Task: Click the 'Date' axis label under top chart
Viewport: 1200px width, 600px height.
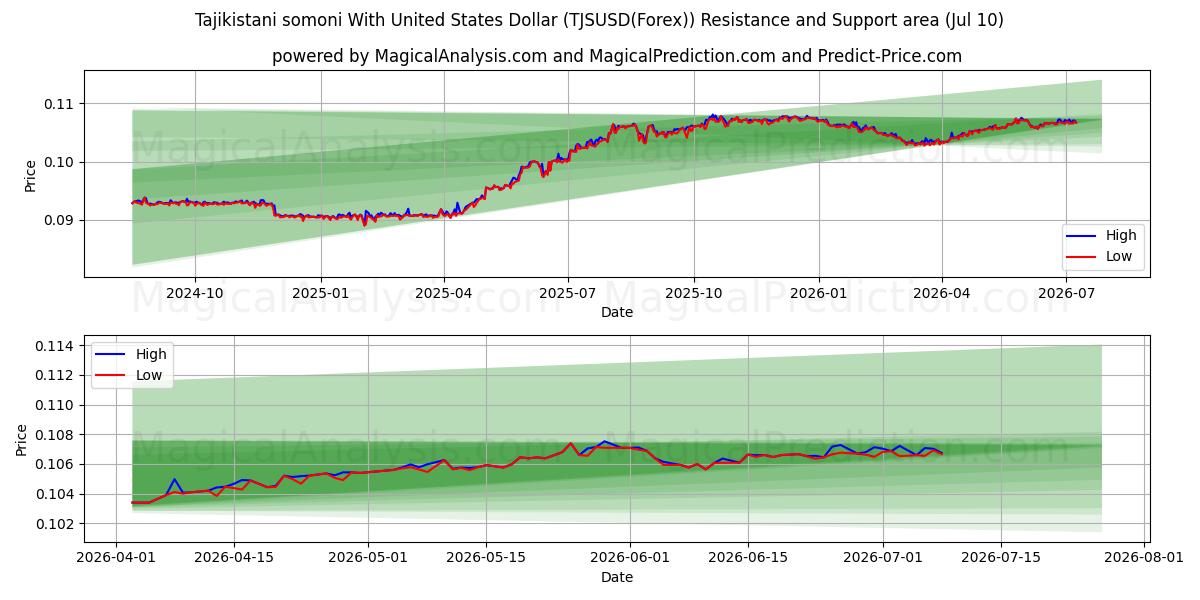Action: coord(617,313)
